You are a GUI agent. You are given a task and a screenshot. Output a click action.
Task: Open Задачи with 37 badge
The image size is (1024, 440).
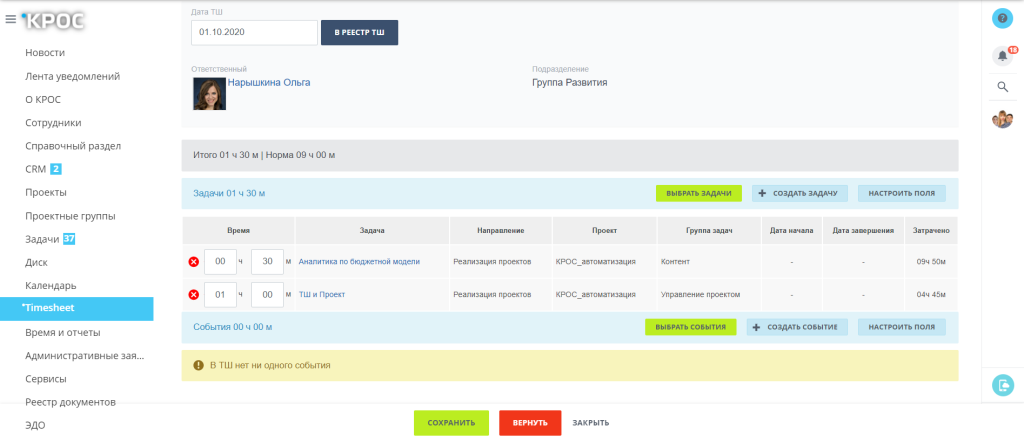[50, 240]
